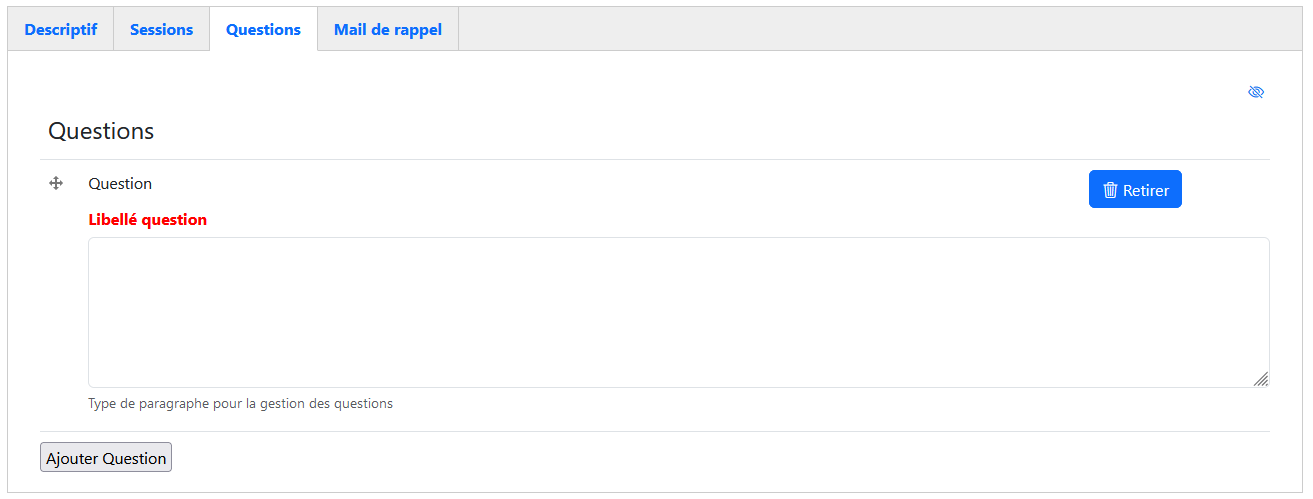Click empty area right of Retirer button

pos(1226,190)
